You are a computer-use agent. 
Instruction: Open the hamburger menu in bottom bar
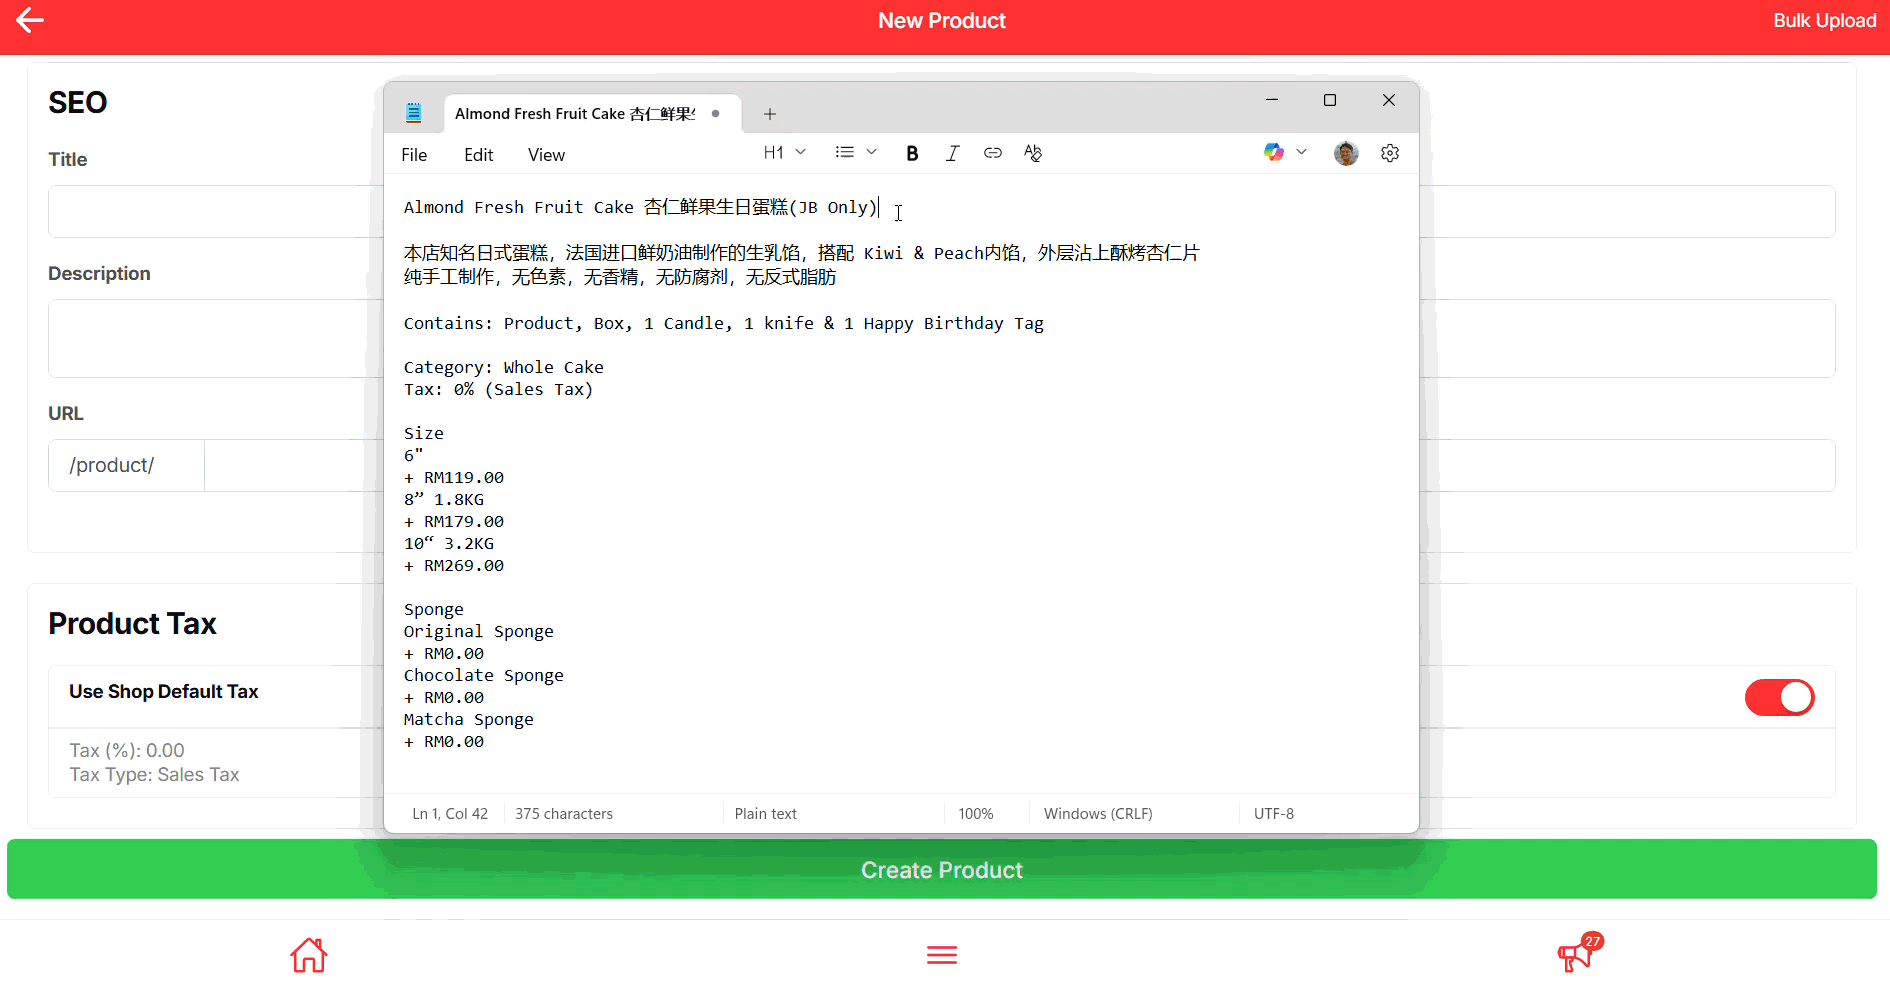(941, 955)
